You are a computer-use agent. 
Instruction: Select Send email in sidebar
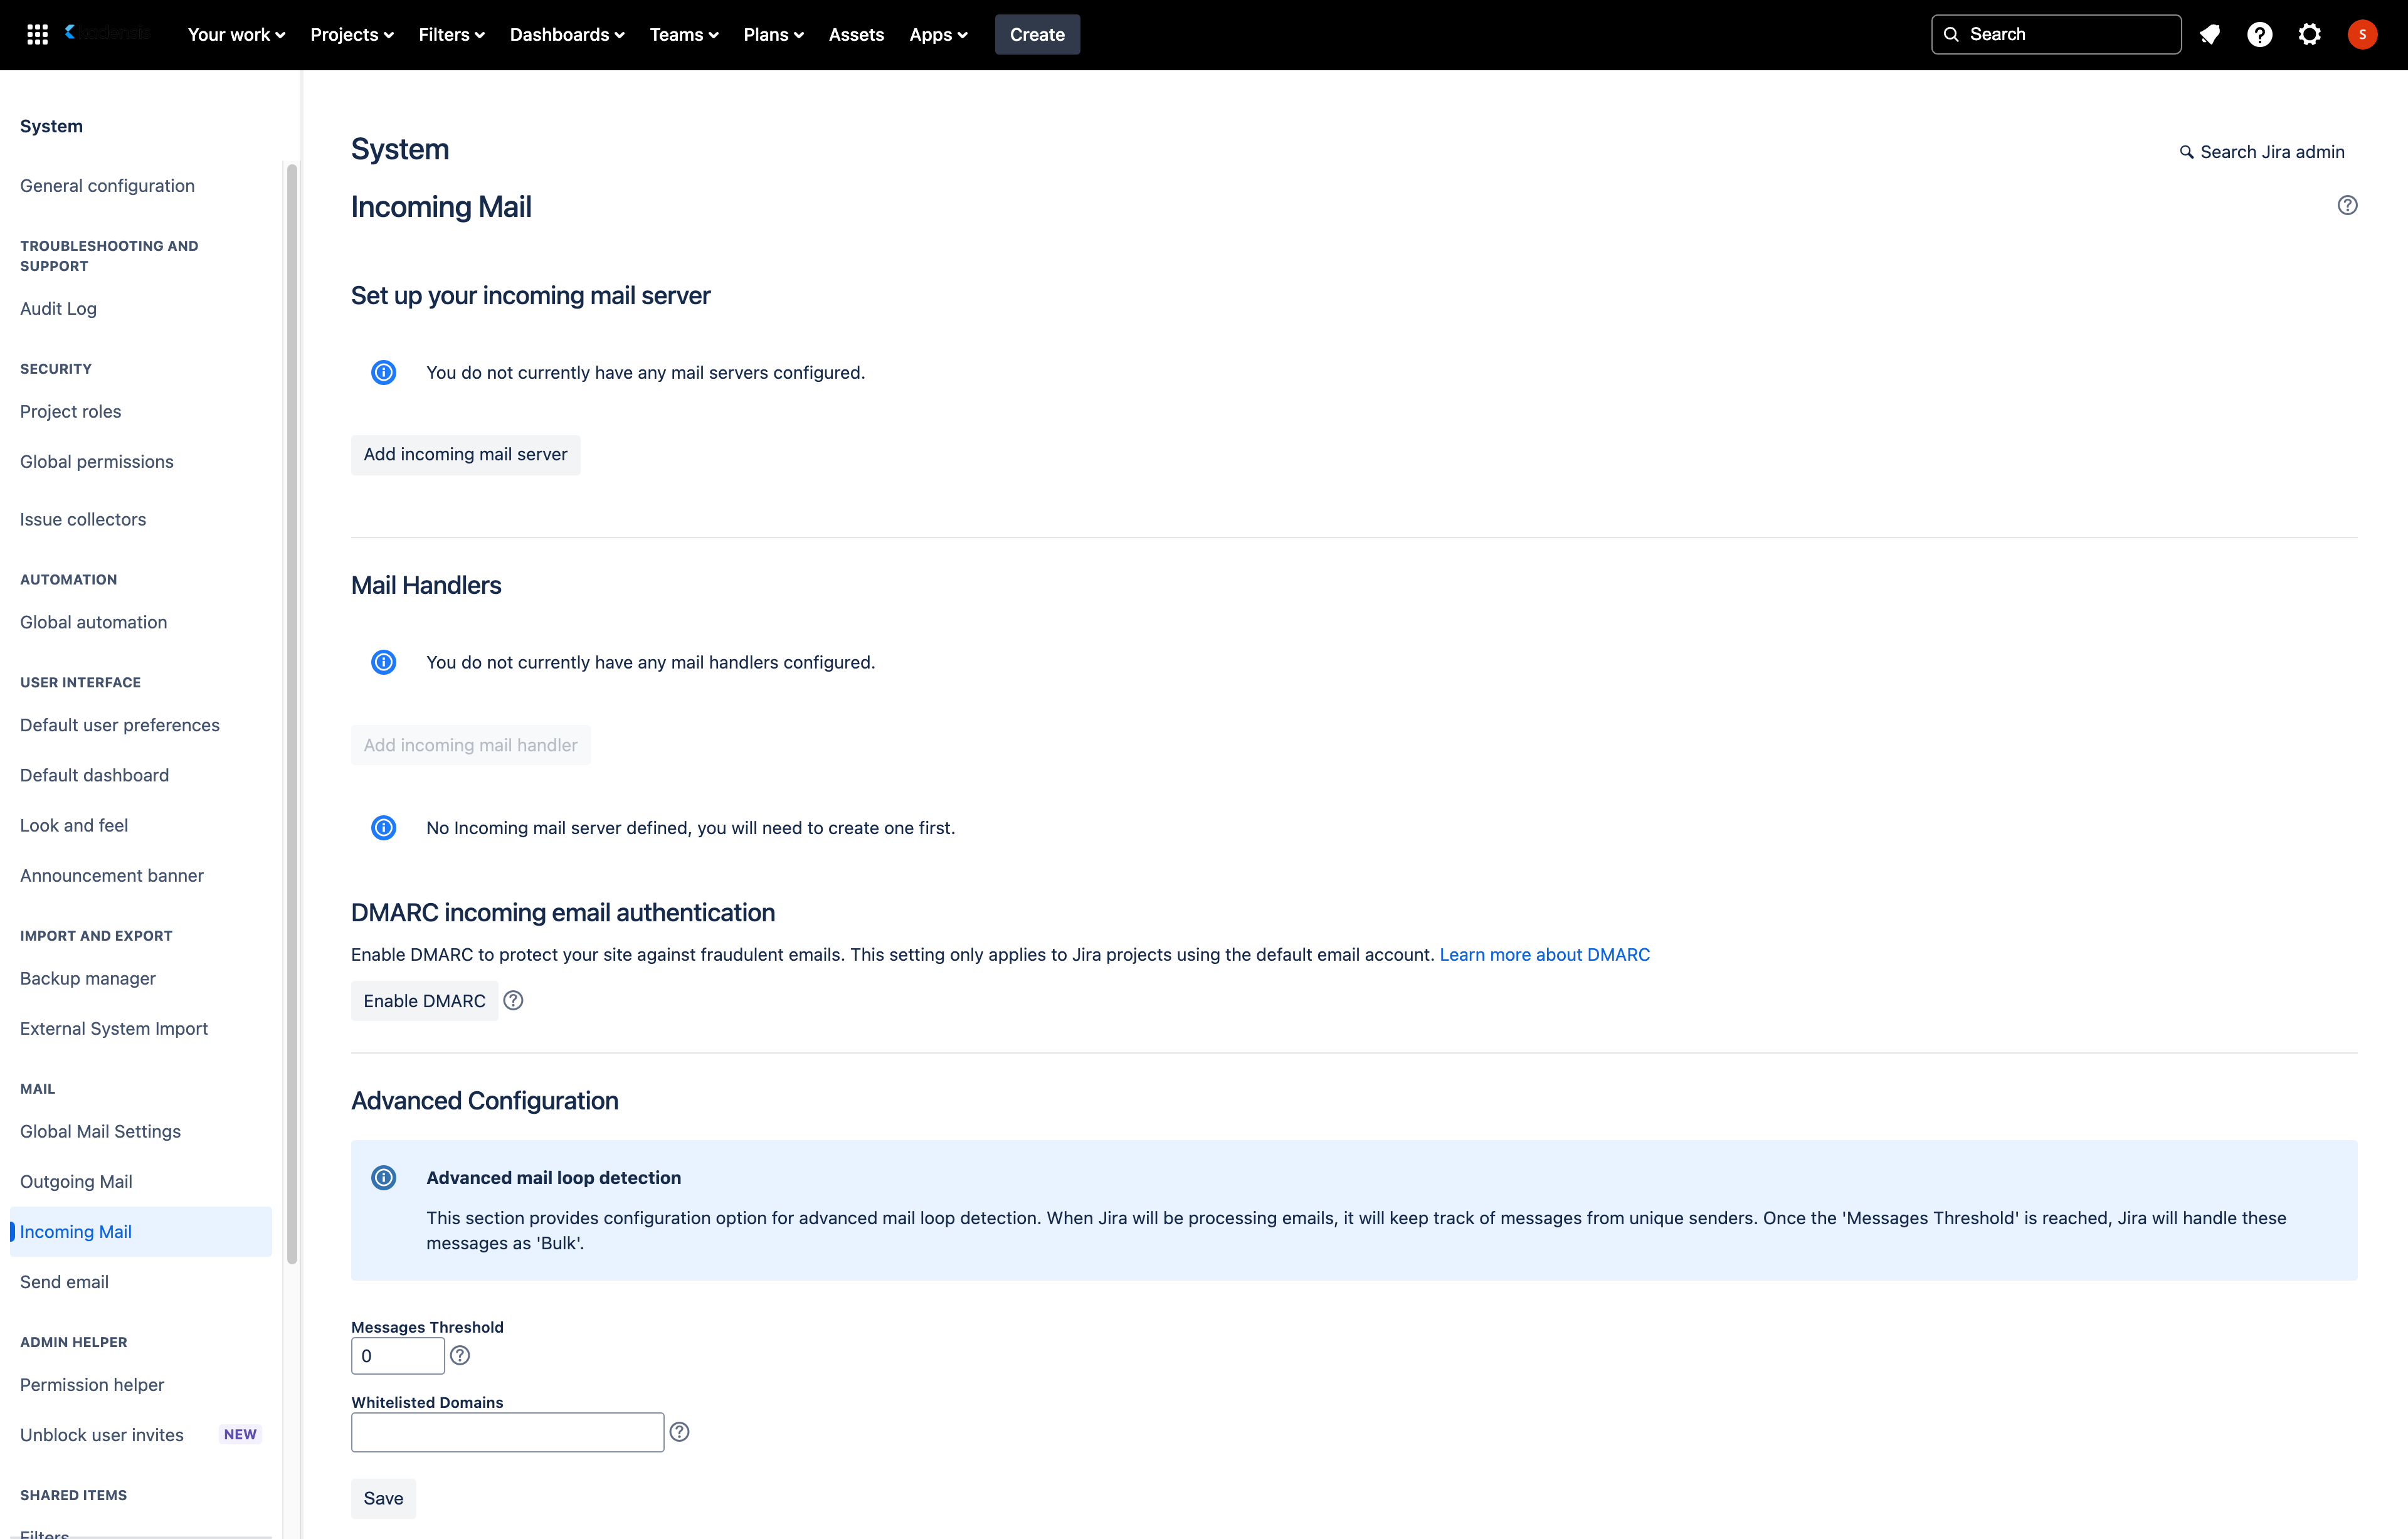[64, 1282]
